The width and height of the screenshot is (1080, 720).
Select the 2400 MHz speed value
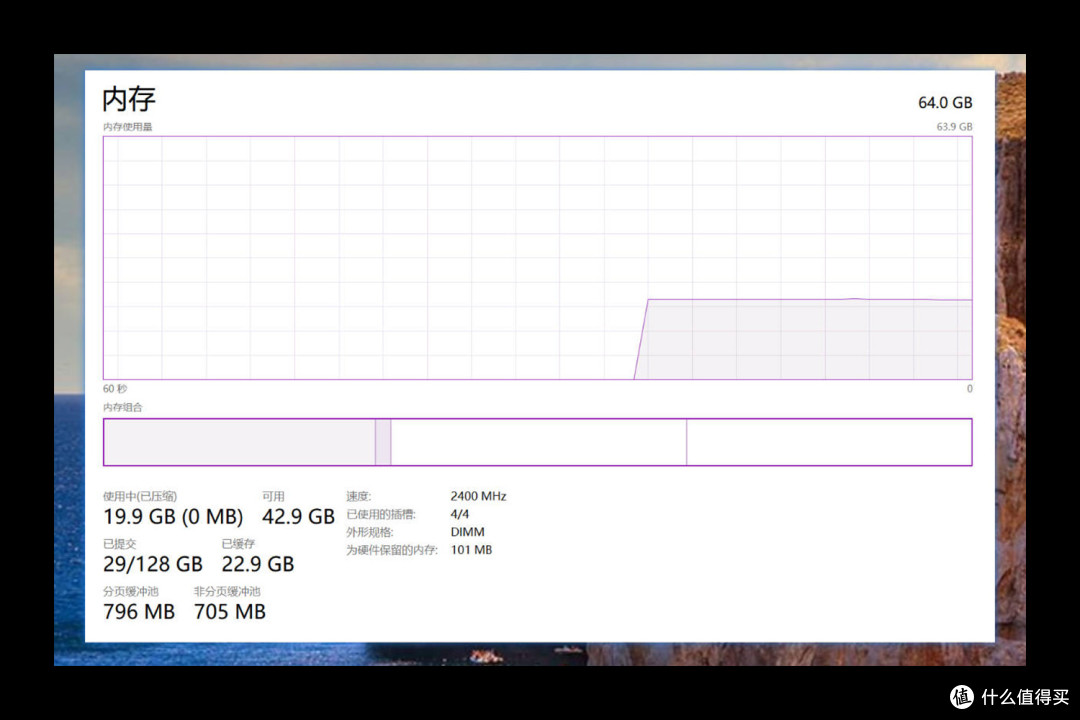[x=478, y=496]
